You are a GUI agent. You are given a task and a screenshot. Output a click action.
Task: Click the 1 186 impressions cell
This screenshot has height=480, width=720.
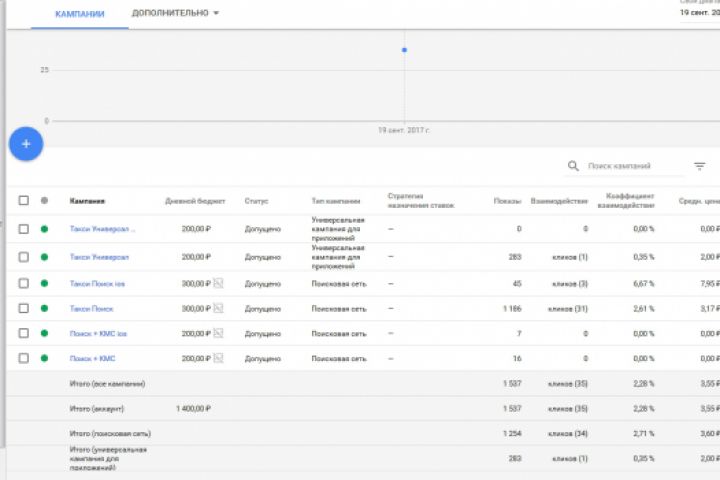512,309
